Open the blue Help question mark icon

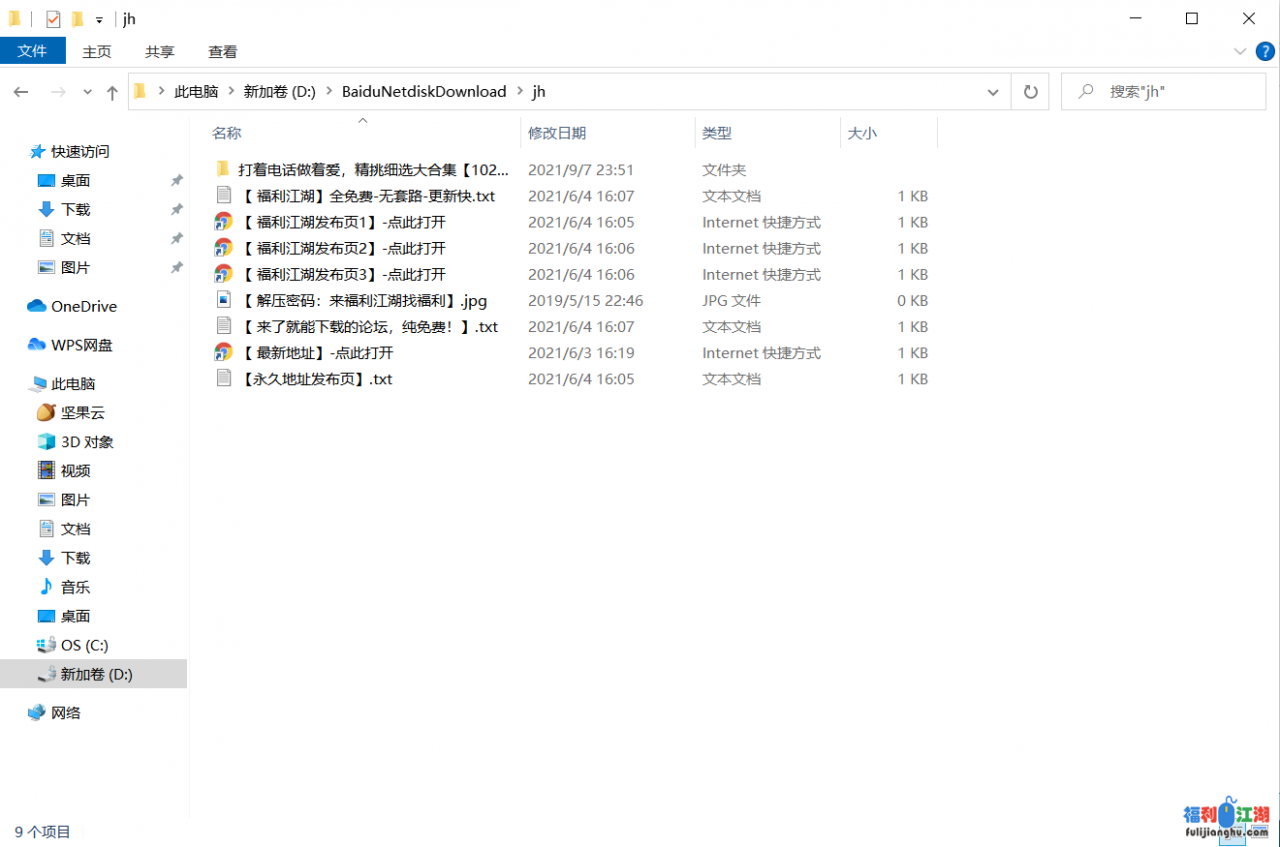pos(1265,51)
